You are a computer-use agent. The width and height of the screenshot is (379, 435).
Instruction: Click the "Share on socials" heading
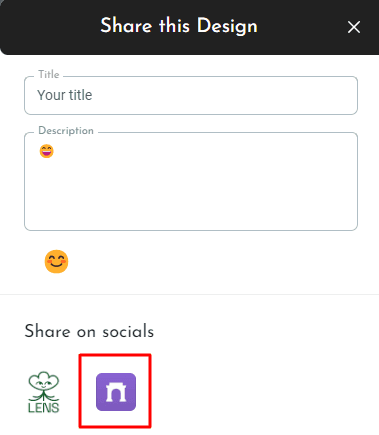tap(89, 331)
